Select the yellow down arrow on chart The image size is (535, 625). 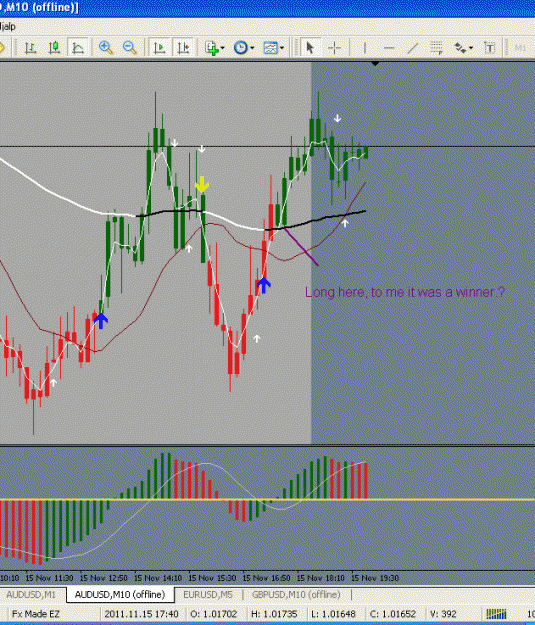click(x=202, y=185)
